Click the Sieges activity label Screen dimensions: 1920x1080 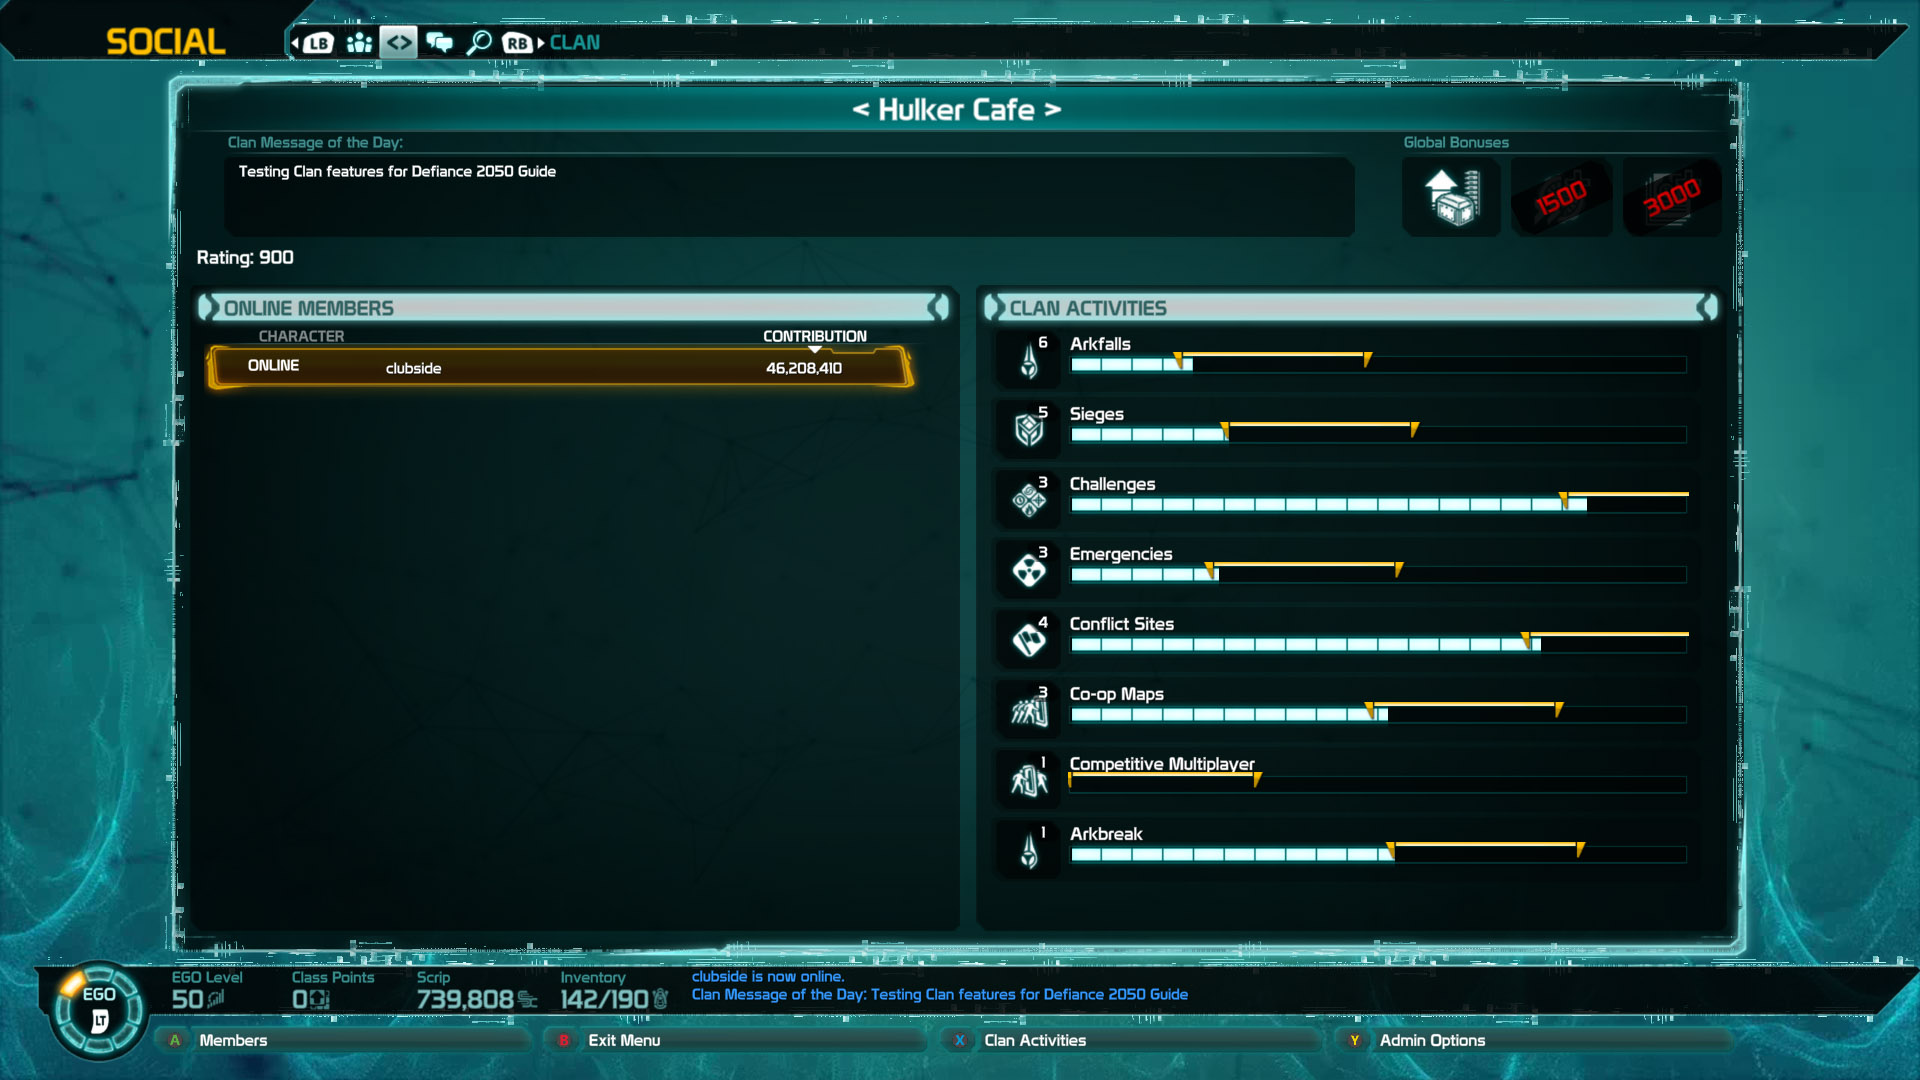(x=1096, y=414)
